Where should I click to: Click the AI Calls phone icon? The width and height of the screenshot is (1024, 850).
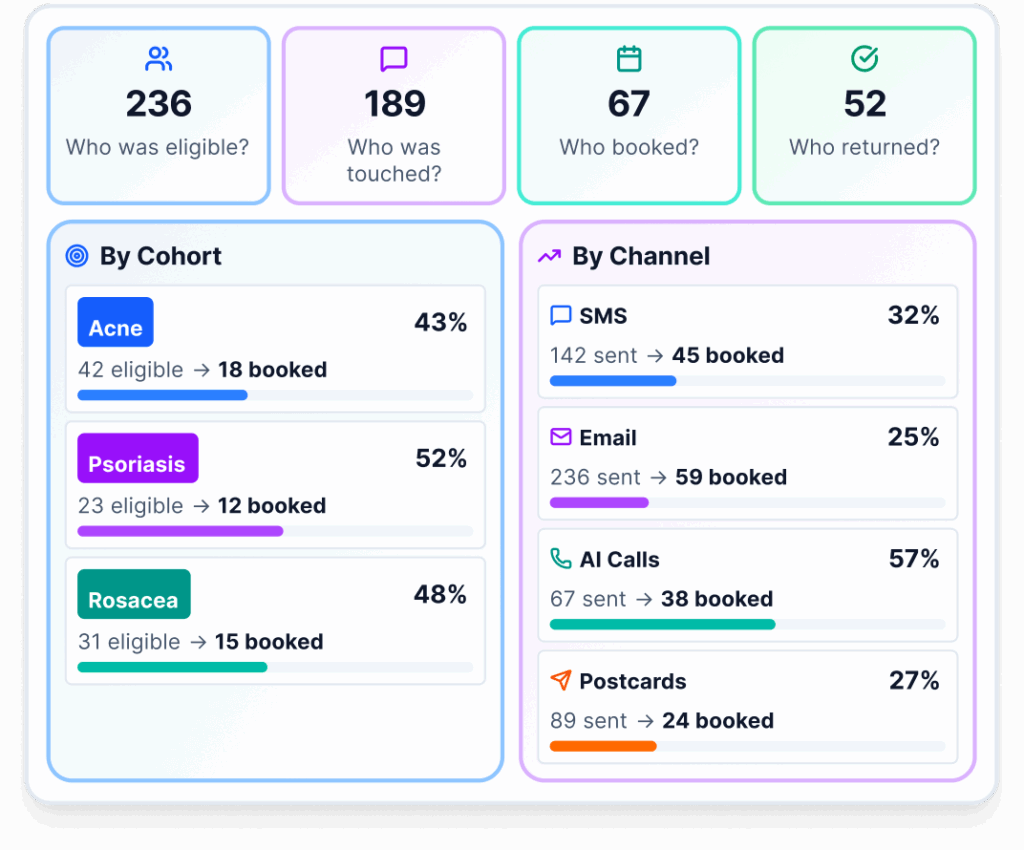coord(561,559)
